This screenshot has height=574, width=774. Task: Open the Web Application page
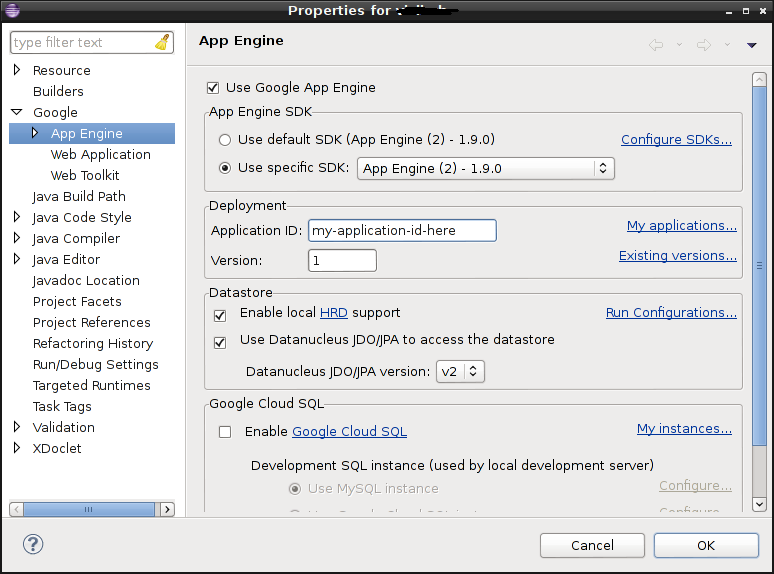(x=100, y=155)
